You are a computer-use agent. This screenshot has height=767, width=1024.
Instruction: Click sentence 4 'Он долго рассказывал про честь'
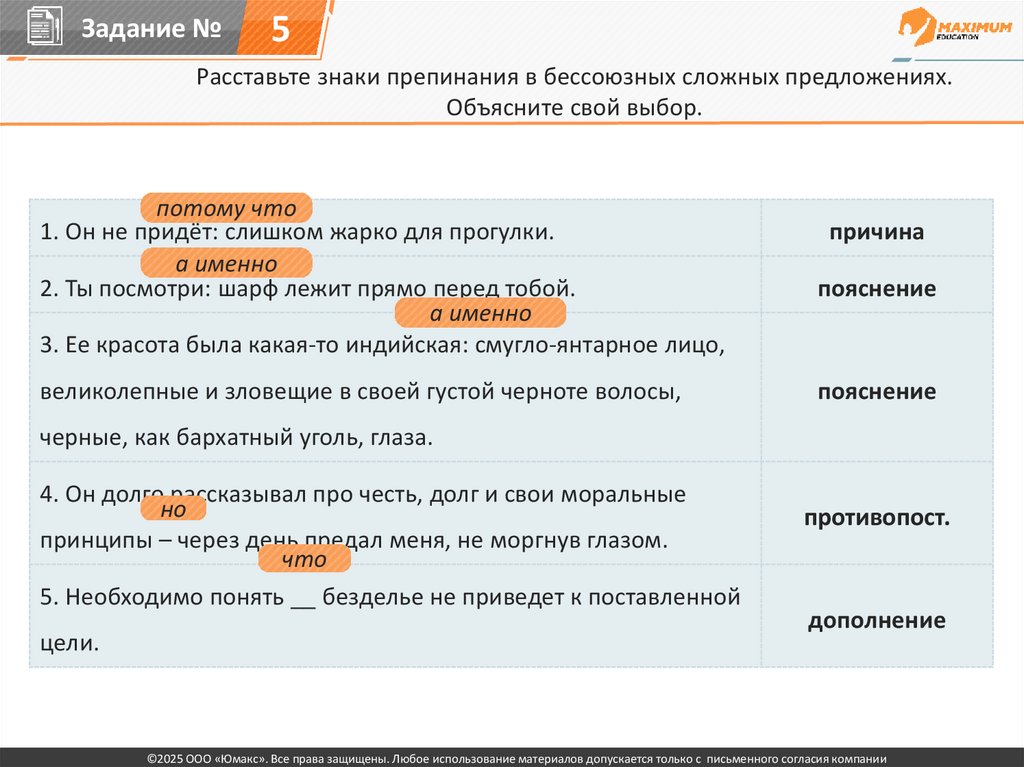point(363,495)
